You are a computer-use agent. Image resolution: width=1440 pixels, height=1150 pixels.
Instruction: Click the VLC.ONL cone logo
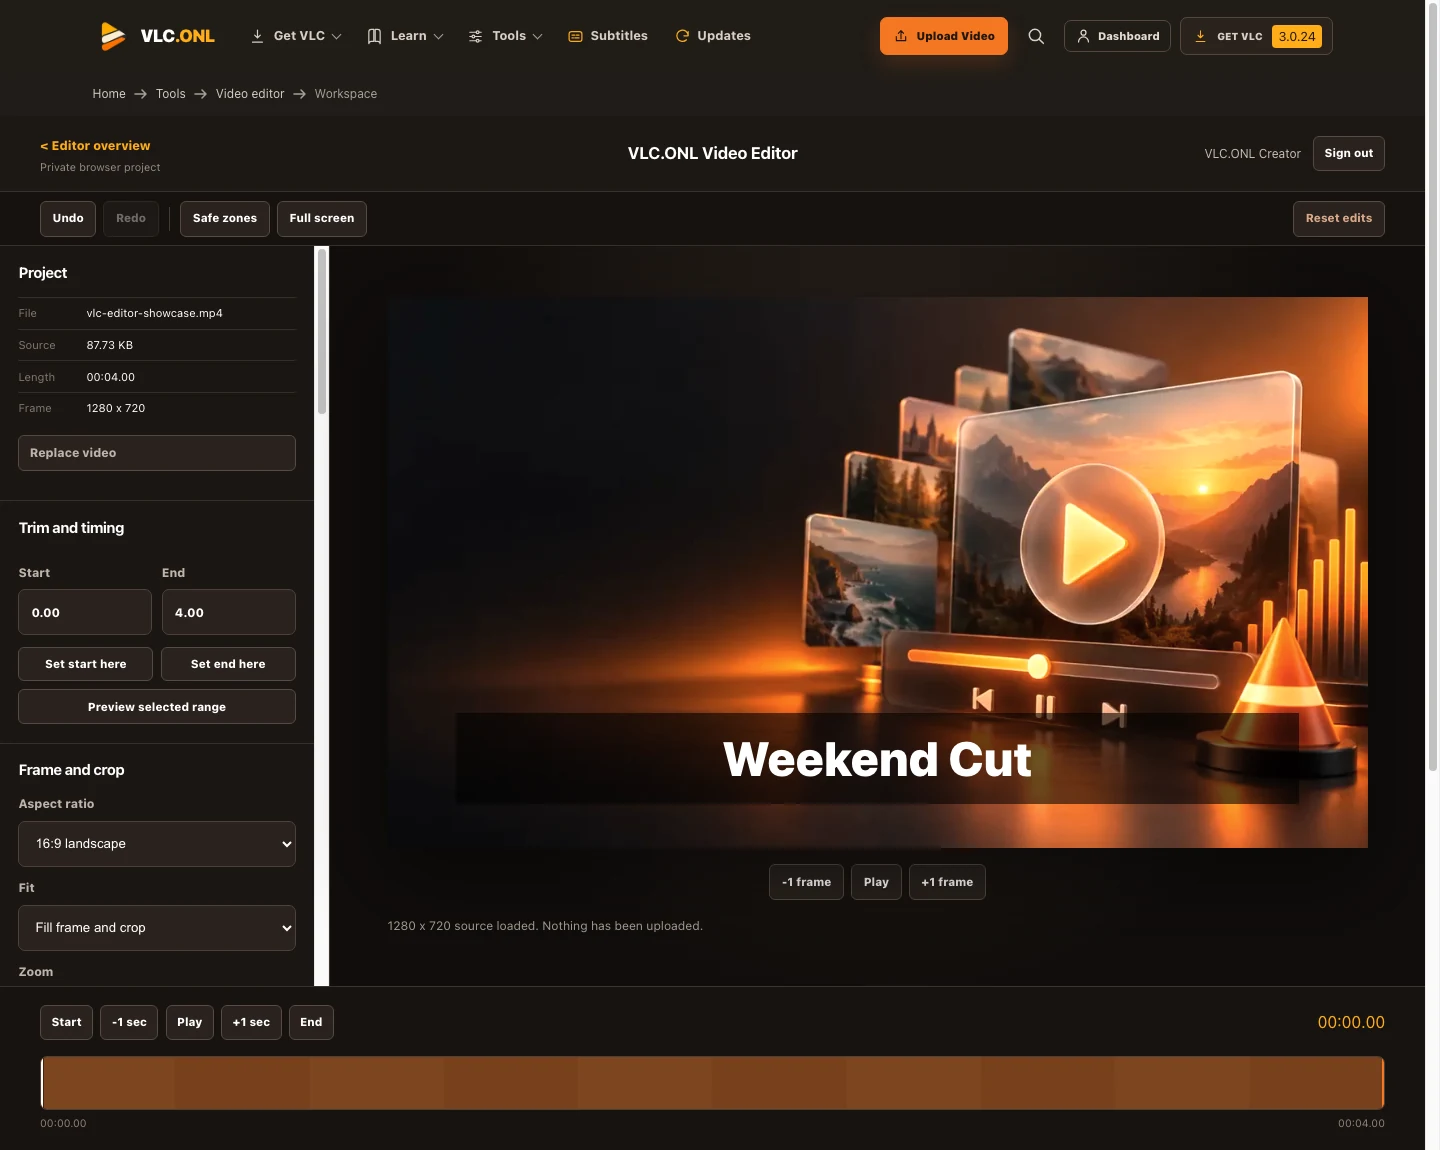(158, 36)
